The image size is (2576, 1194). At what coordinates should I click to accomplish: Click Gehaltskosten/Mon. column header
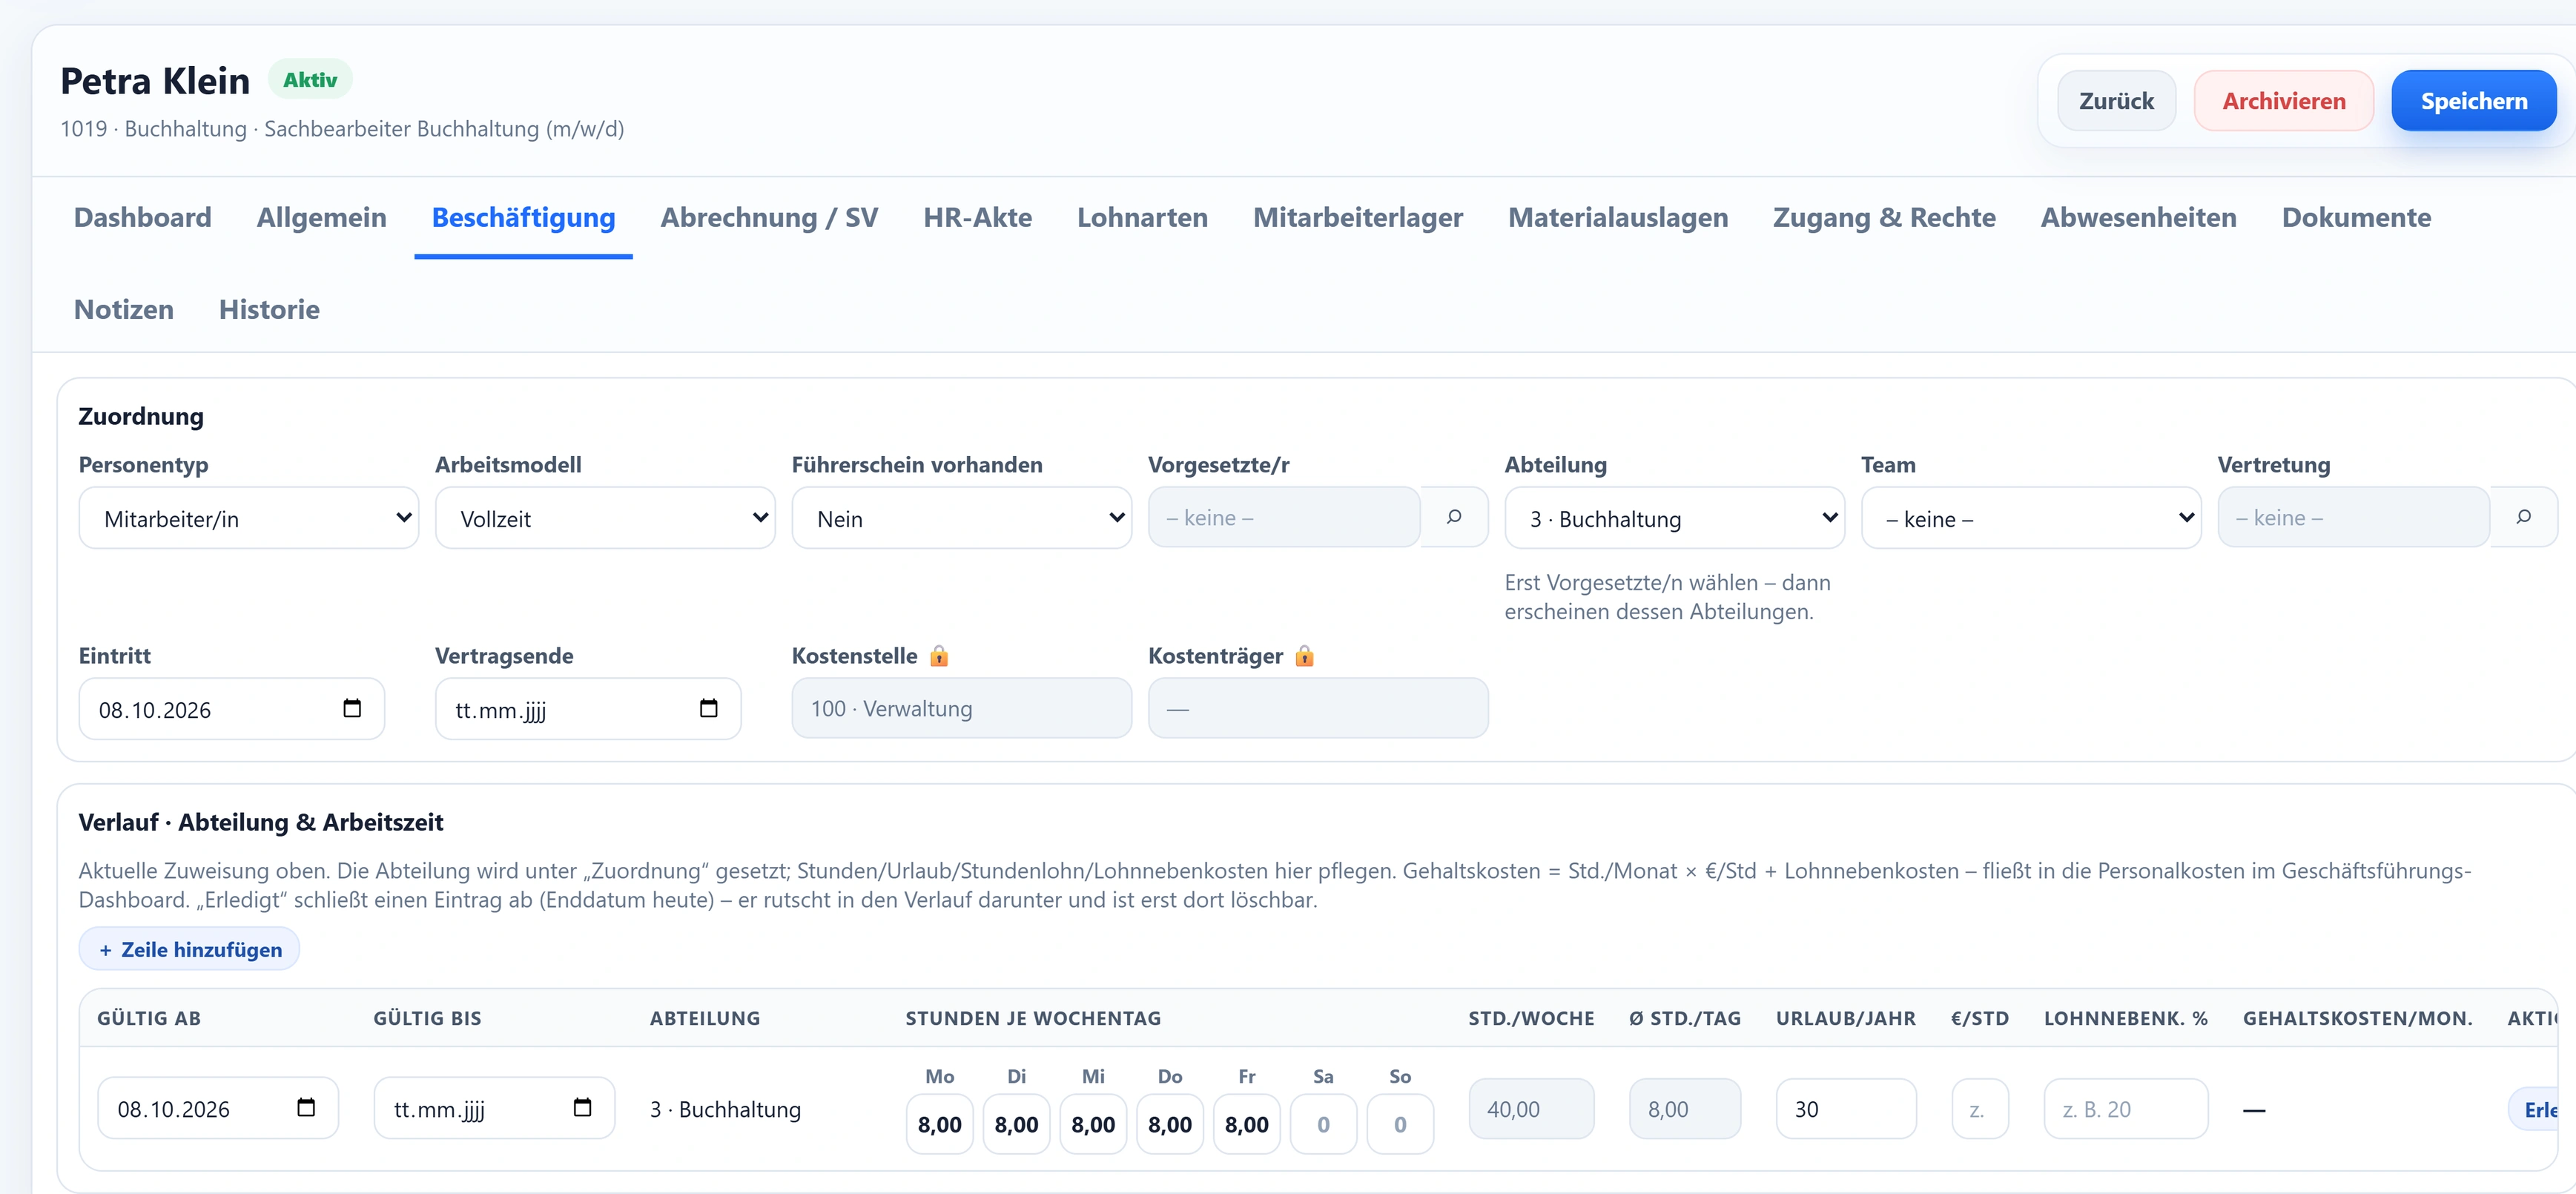[x=2357, y=1018]
